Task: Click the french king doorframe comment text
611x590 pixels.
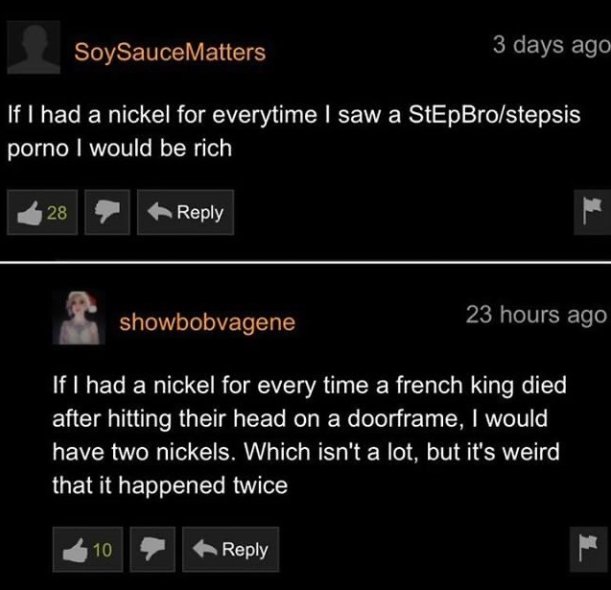Action: point(310,386)
